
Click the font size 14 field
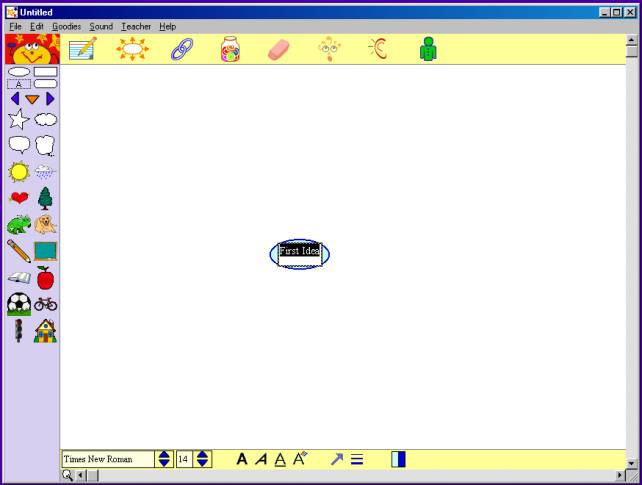184,459
